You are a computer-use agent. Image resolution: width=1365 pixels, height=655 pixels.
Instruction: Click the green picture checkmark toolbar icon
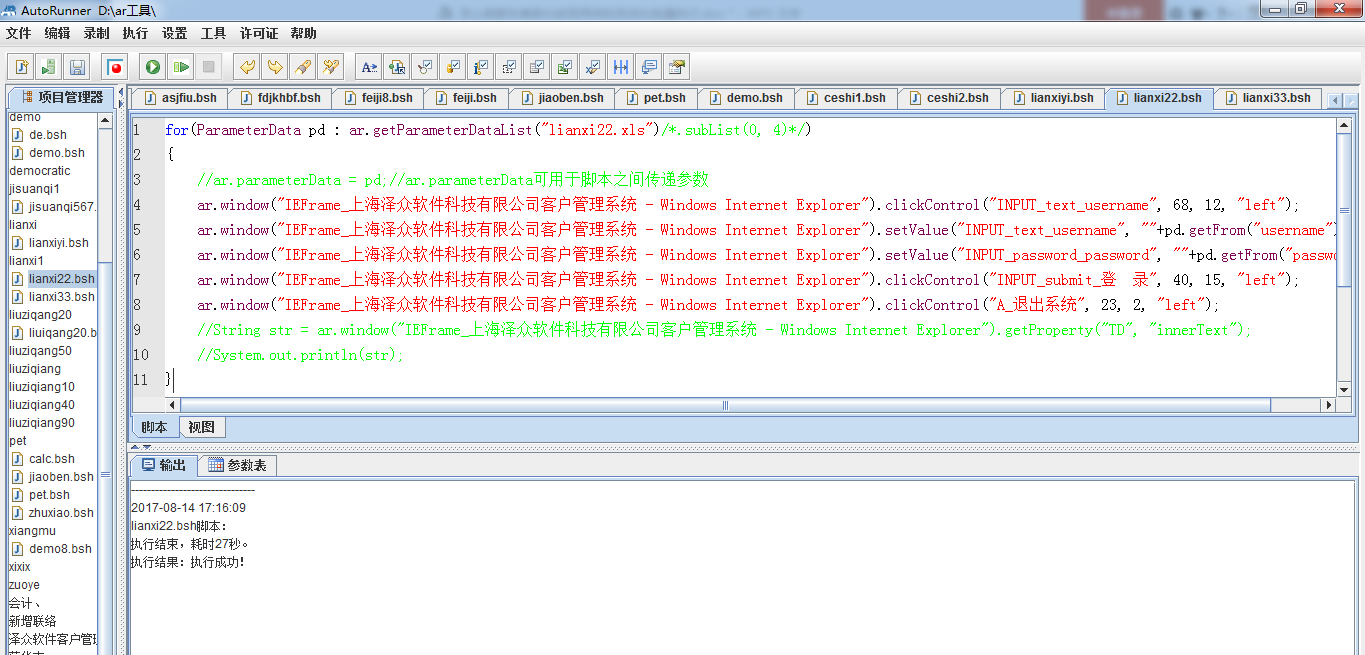tap(565, 67)
